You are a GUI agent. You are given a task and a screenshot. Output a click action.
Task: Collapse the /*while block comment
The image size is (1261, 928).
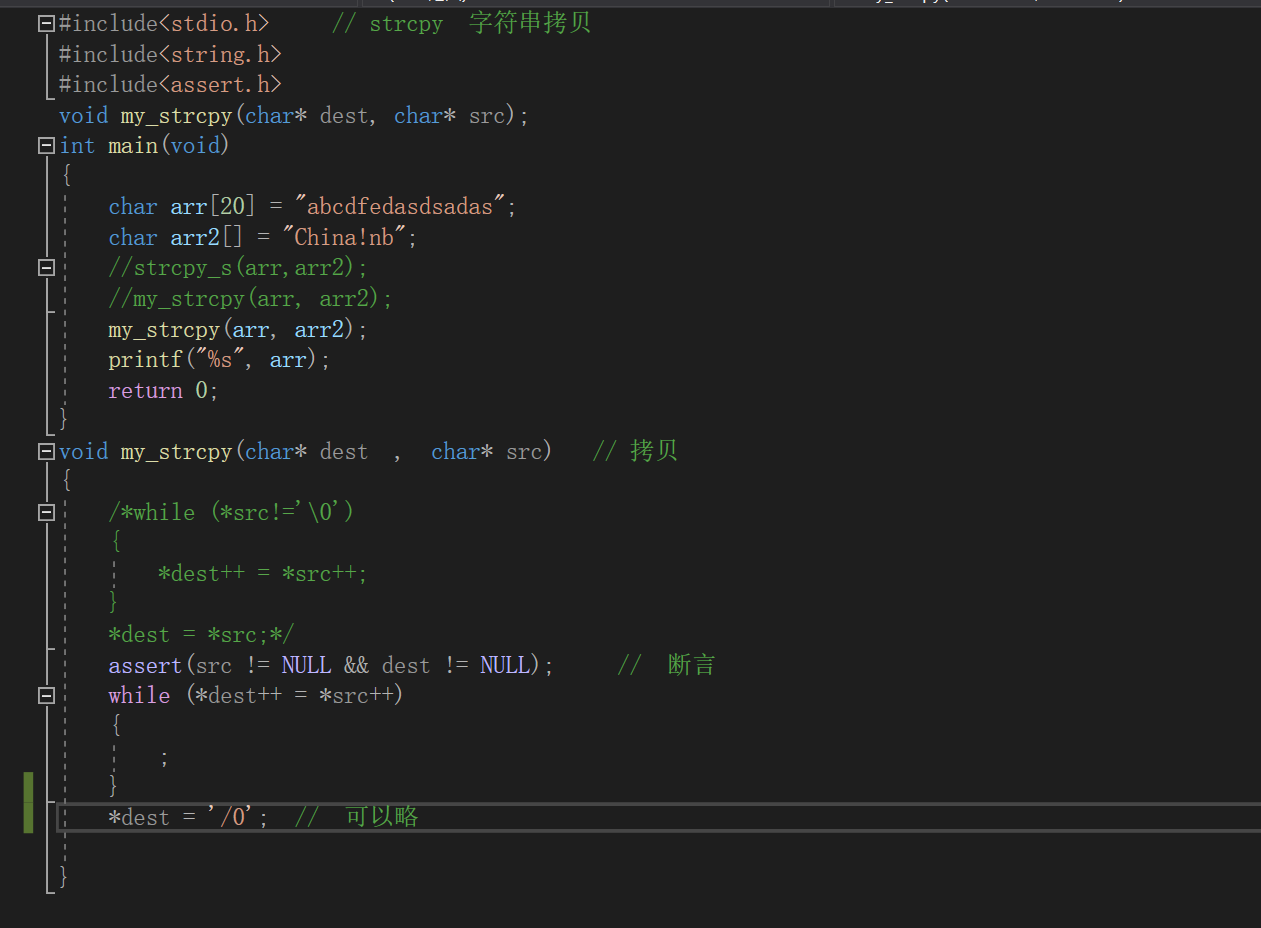coord(46,512)
